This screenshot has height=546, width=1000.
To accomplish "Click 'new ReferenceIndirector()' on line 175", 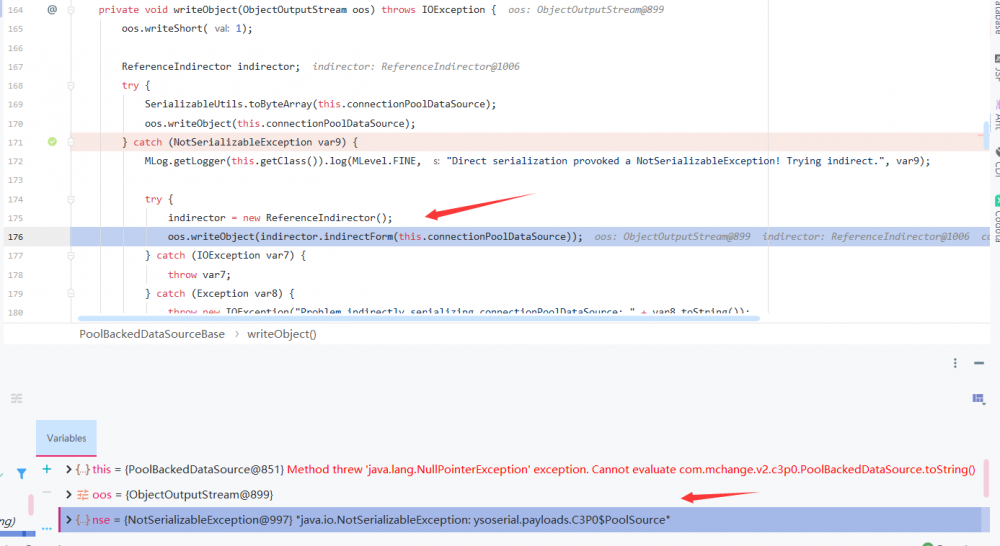I will (315, 218).
